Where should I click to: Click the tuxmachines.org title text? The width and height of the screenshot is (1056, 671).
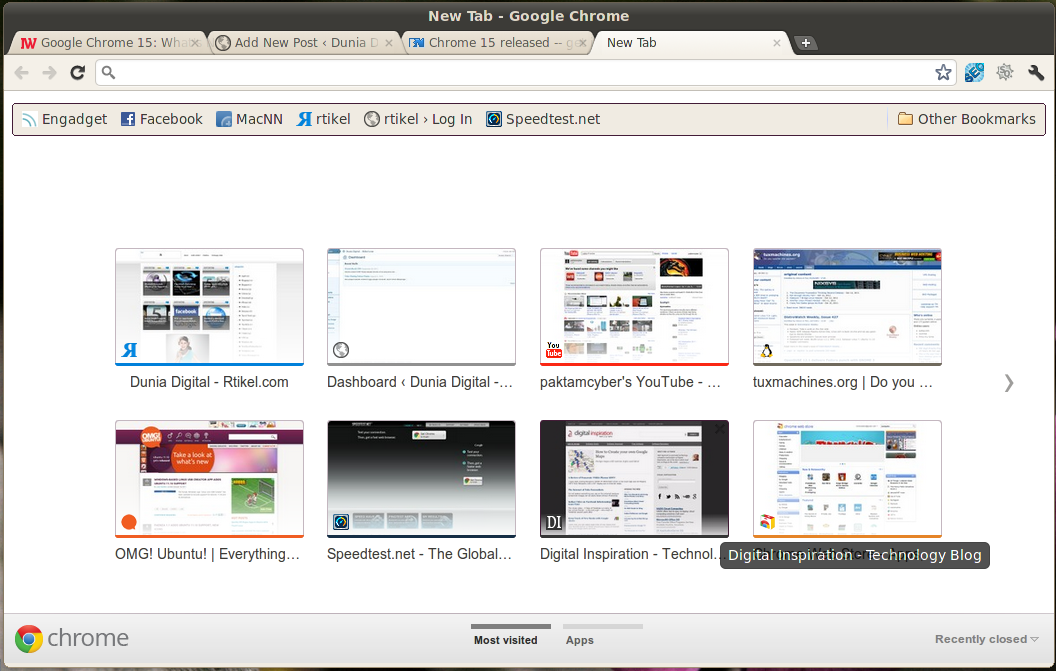[x=843, y=382]
